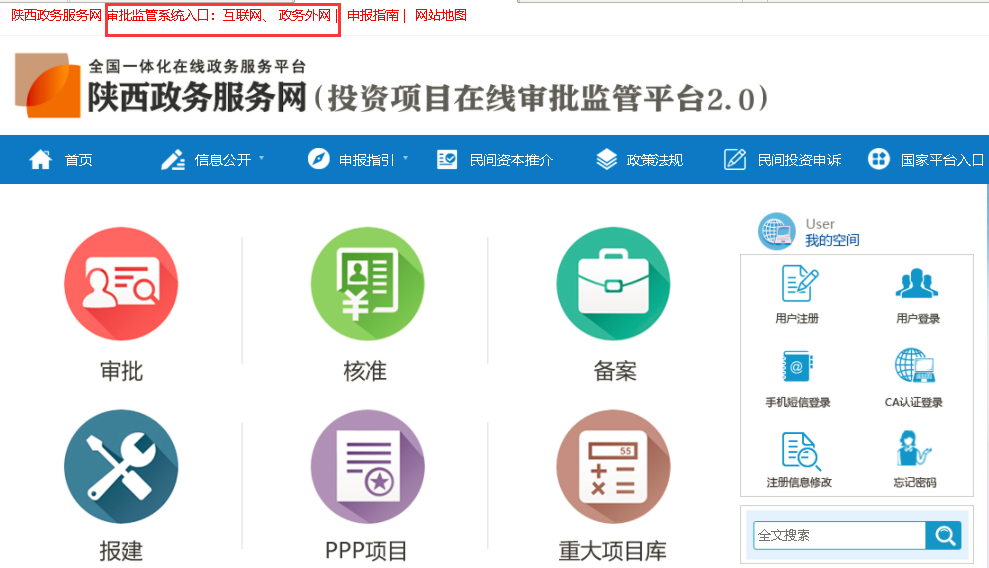Click the 重大项目库 label text
The width and height of the screenshot is (989, 568).
click(x=612, y=551)
